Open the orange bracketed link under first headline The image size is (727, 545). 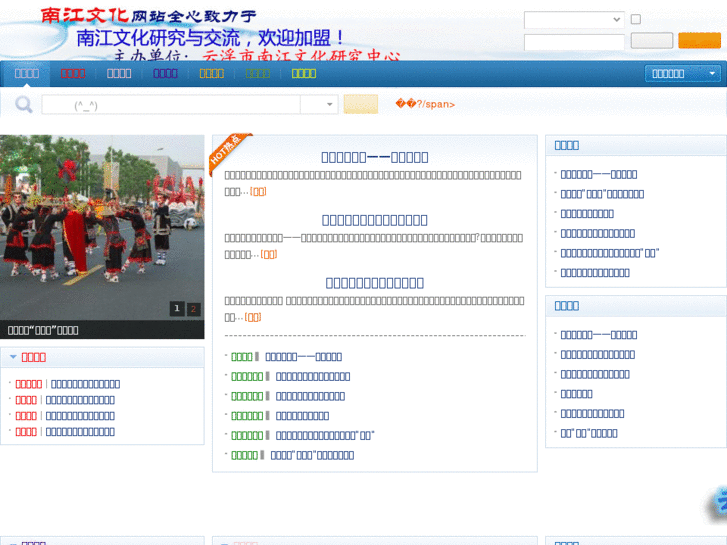coord(258,191)
